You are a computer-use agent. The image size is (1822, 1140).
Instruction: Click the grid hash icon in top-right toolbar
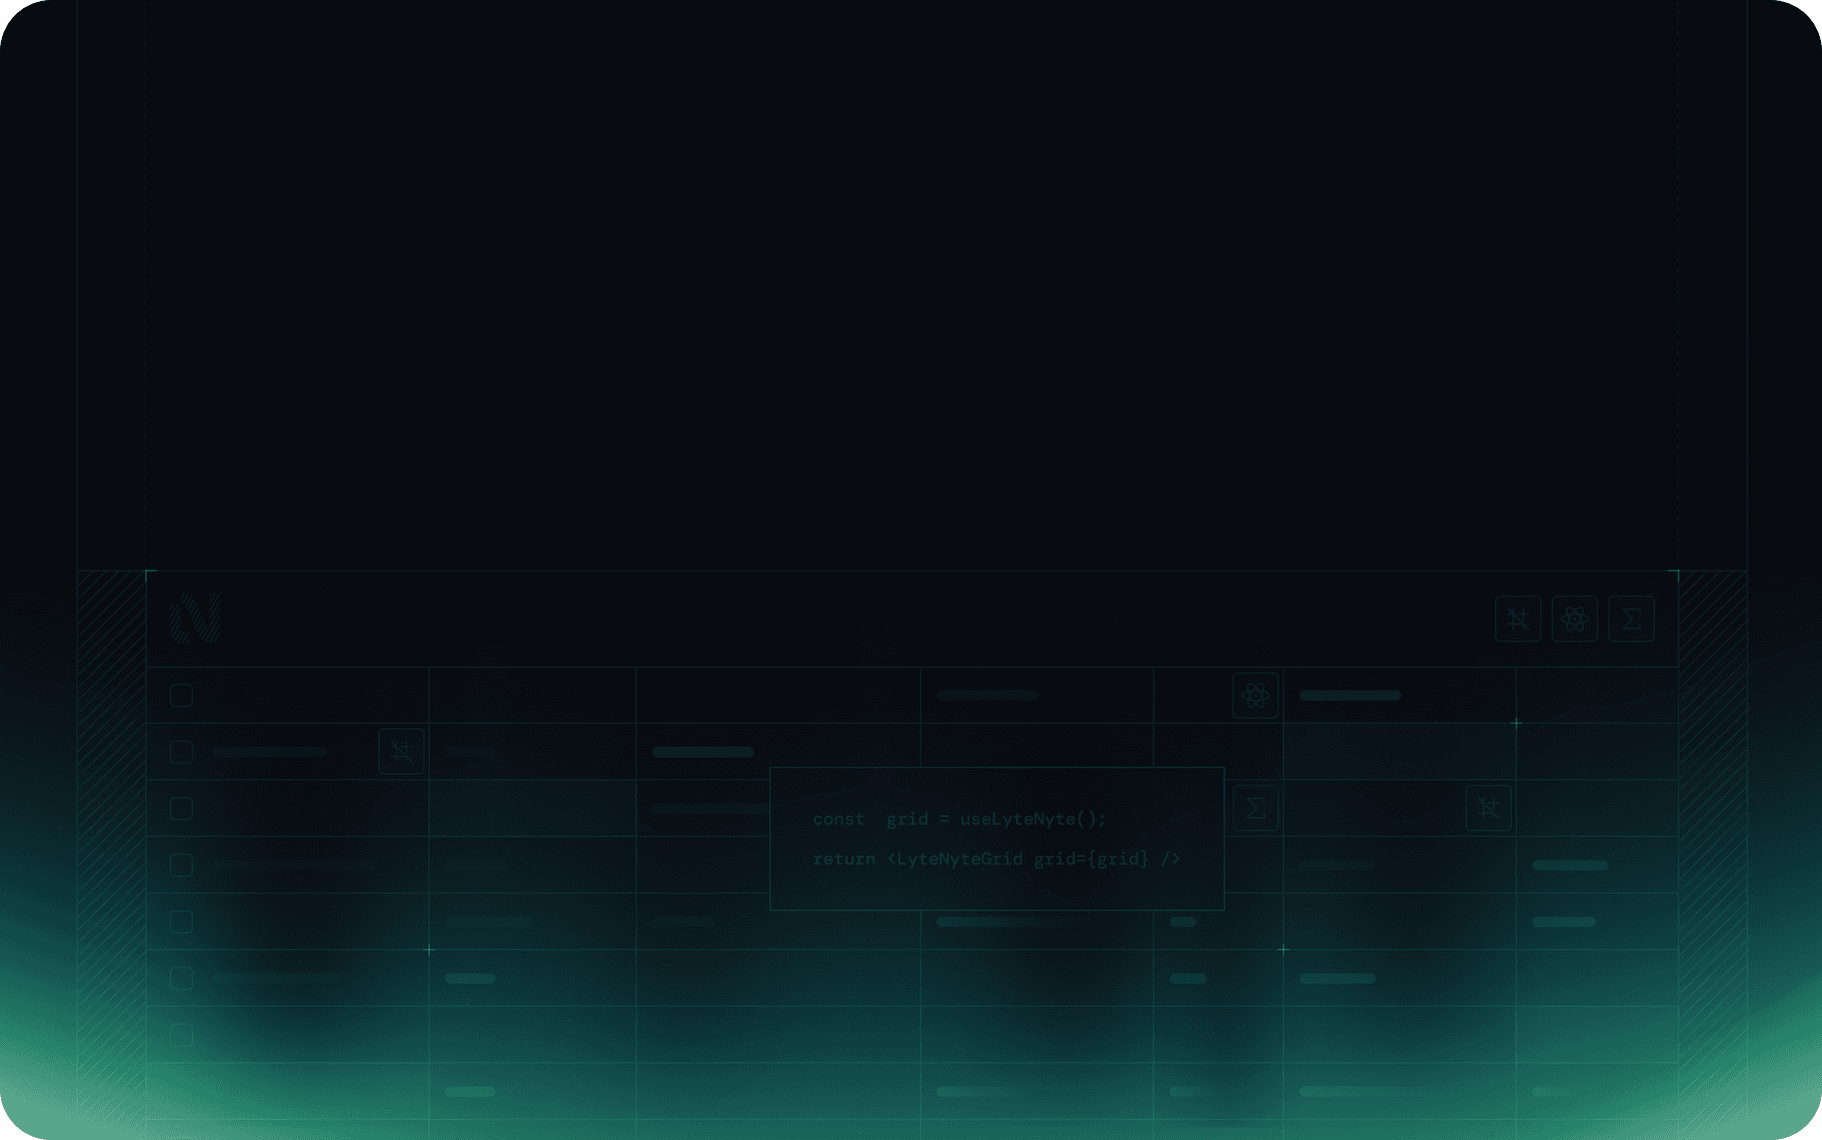(x=1517, y=619)
